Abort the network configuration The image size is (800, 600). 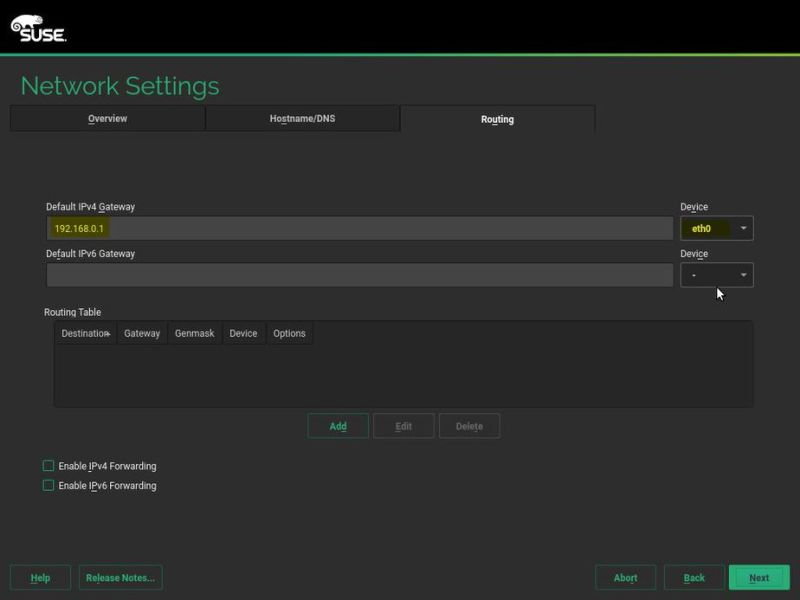[625, 577]
